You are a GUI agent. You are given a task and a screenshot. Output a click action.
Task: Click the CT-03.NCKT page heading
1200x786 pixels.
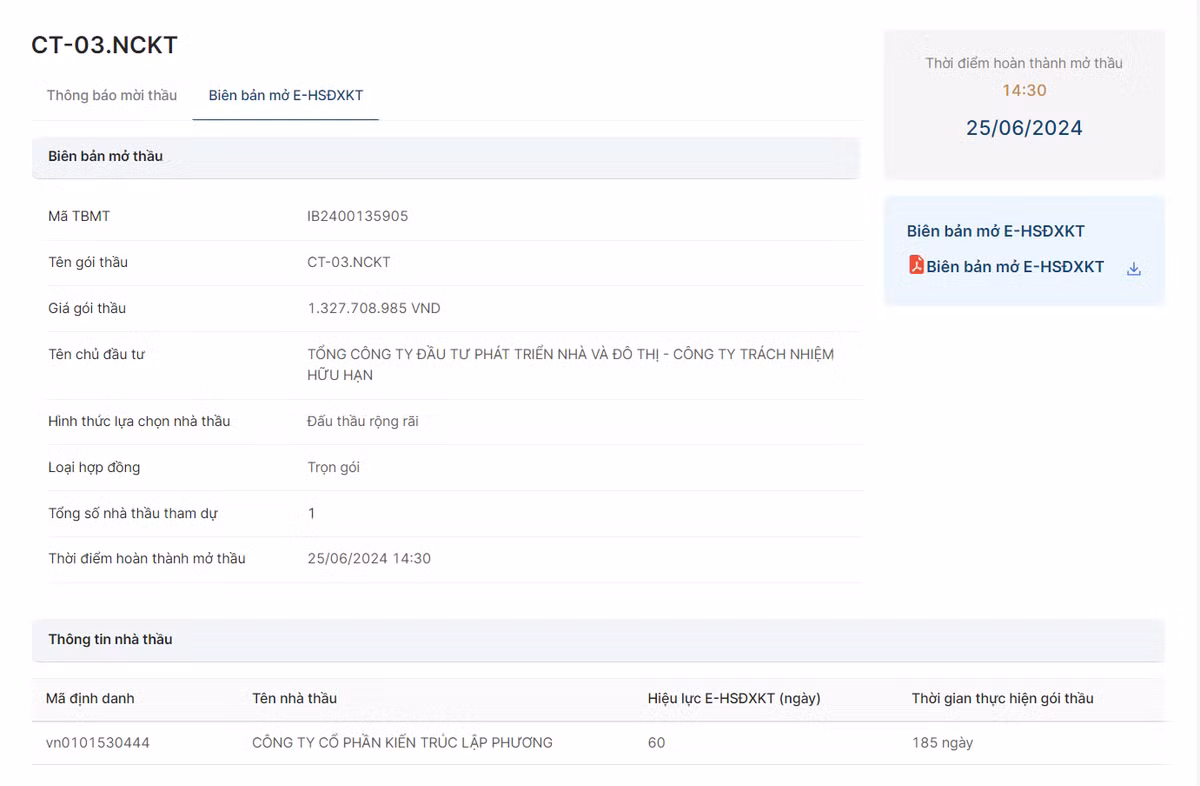[104, 45]
